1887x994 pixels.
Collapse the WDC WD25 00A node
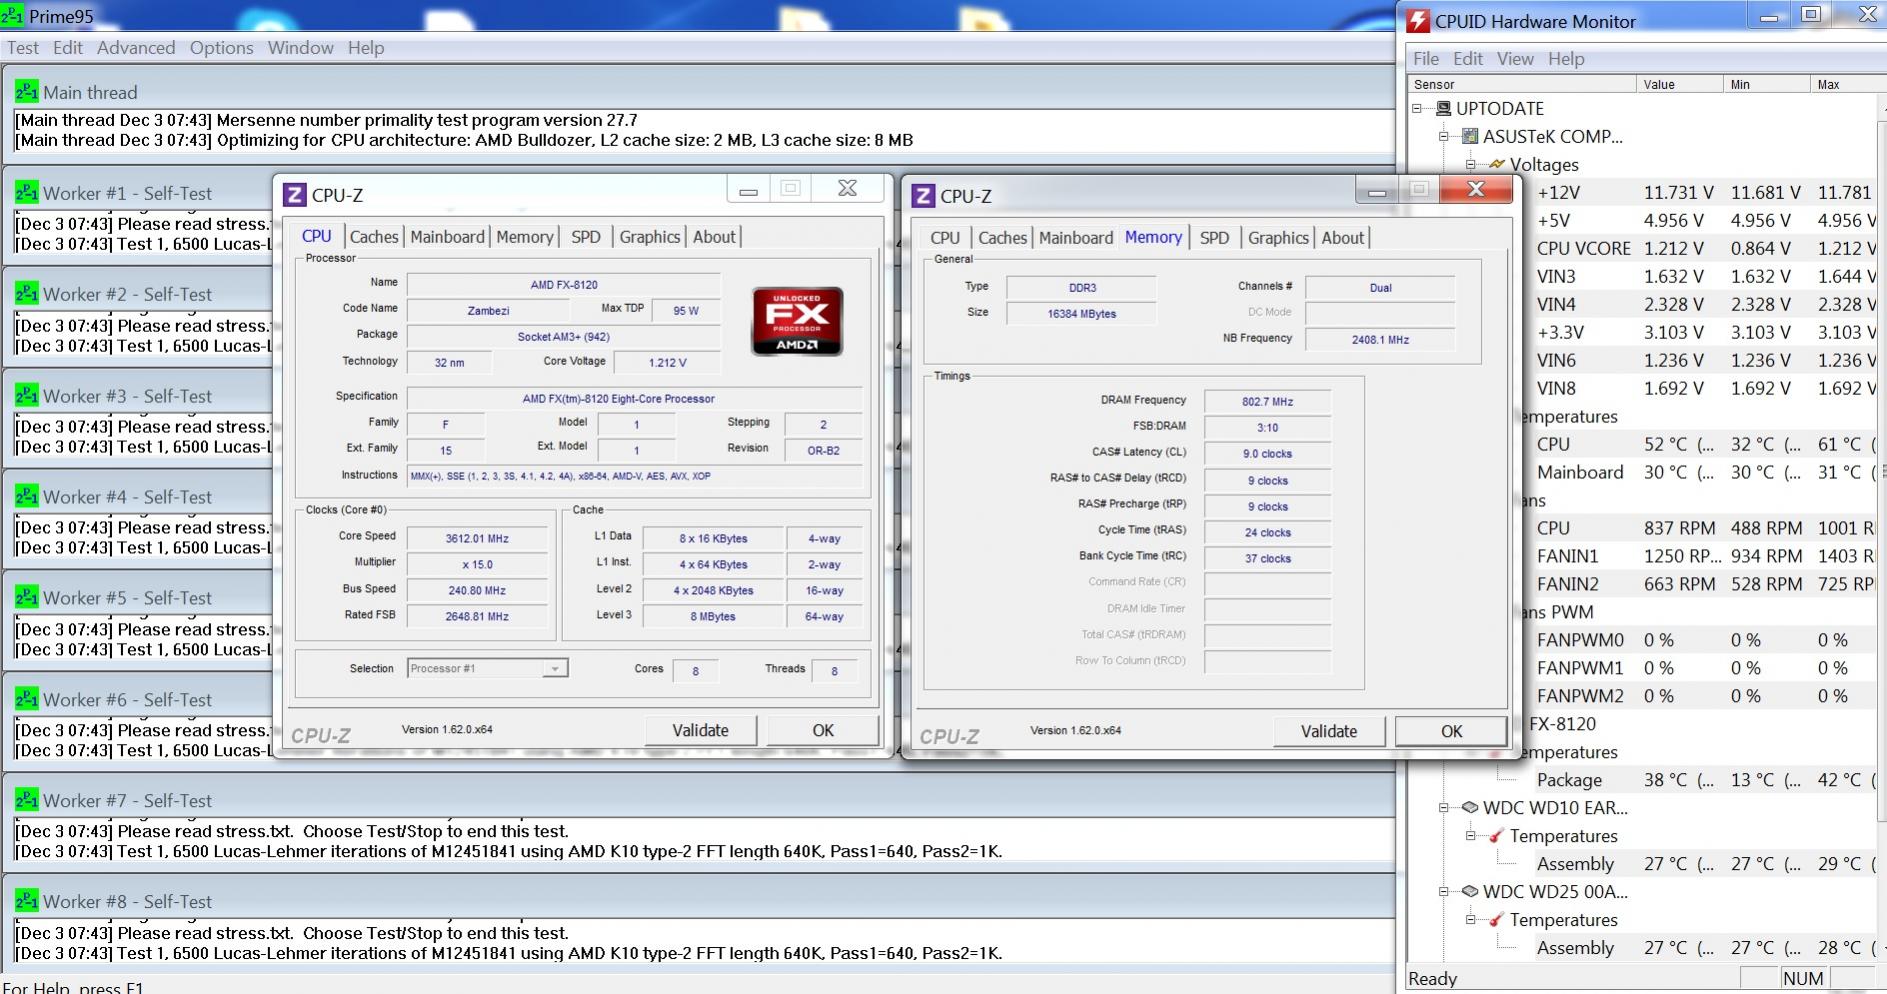[1444, 892]
